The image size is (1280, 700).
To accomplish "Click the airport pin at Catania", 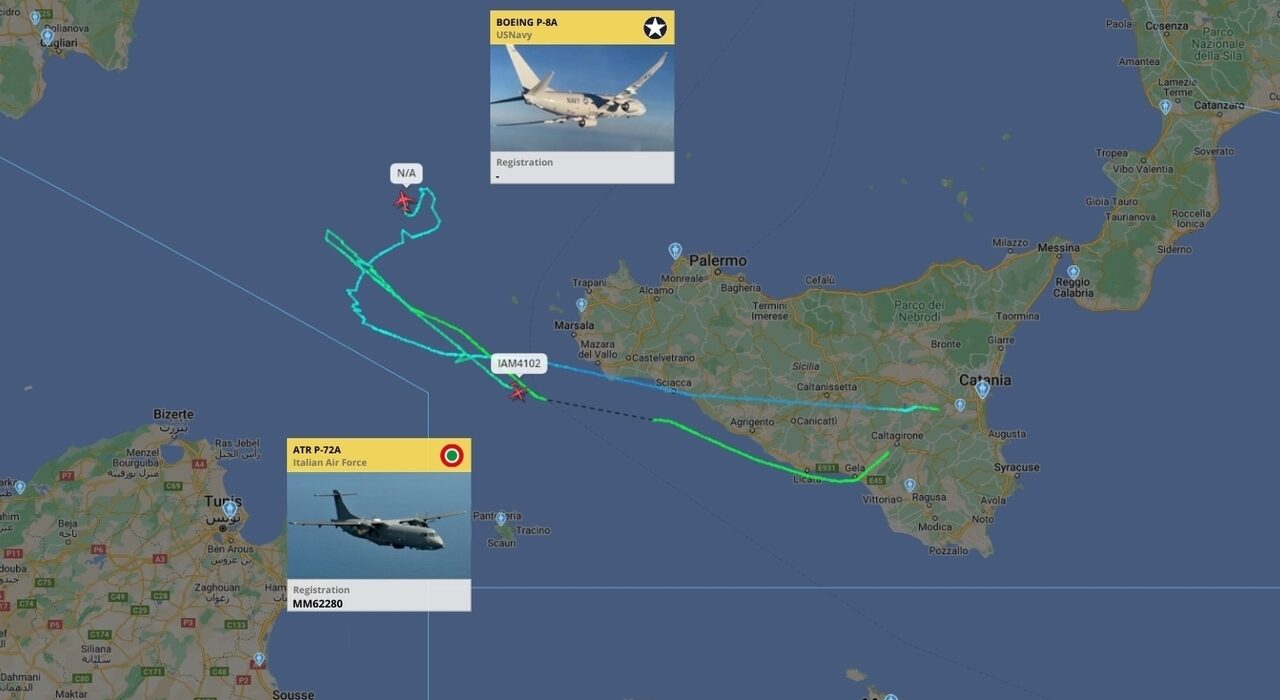I will click(x=982, y=389).
